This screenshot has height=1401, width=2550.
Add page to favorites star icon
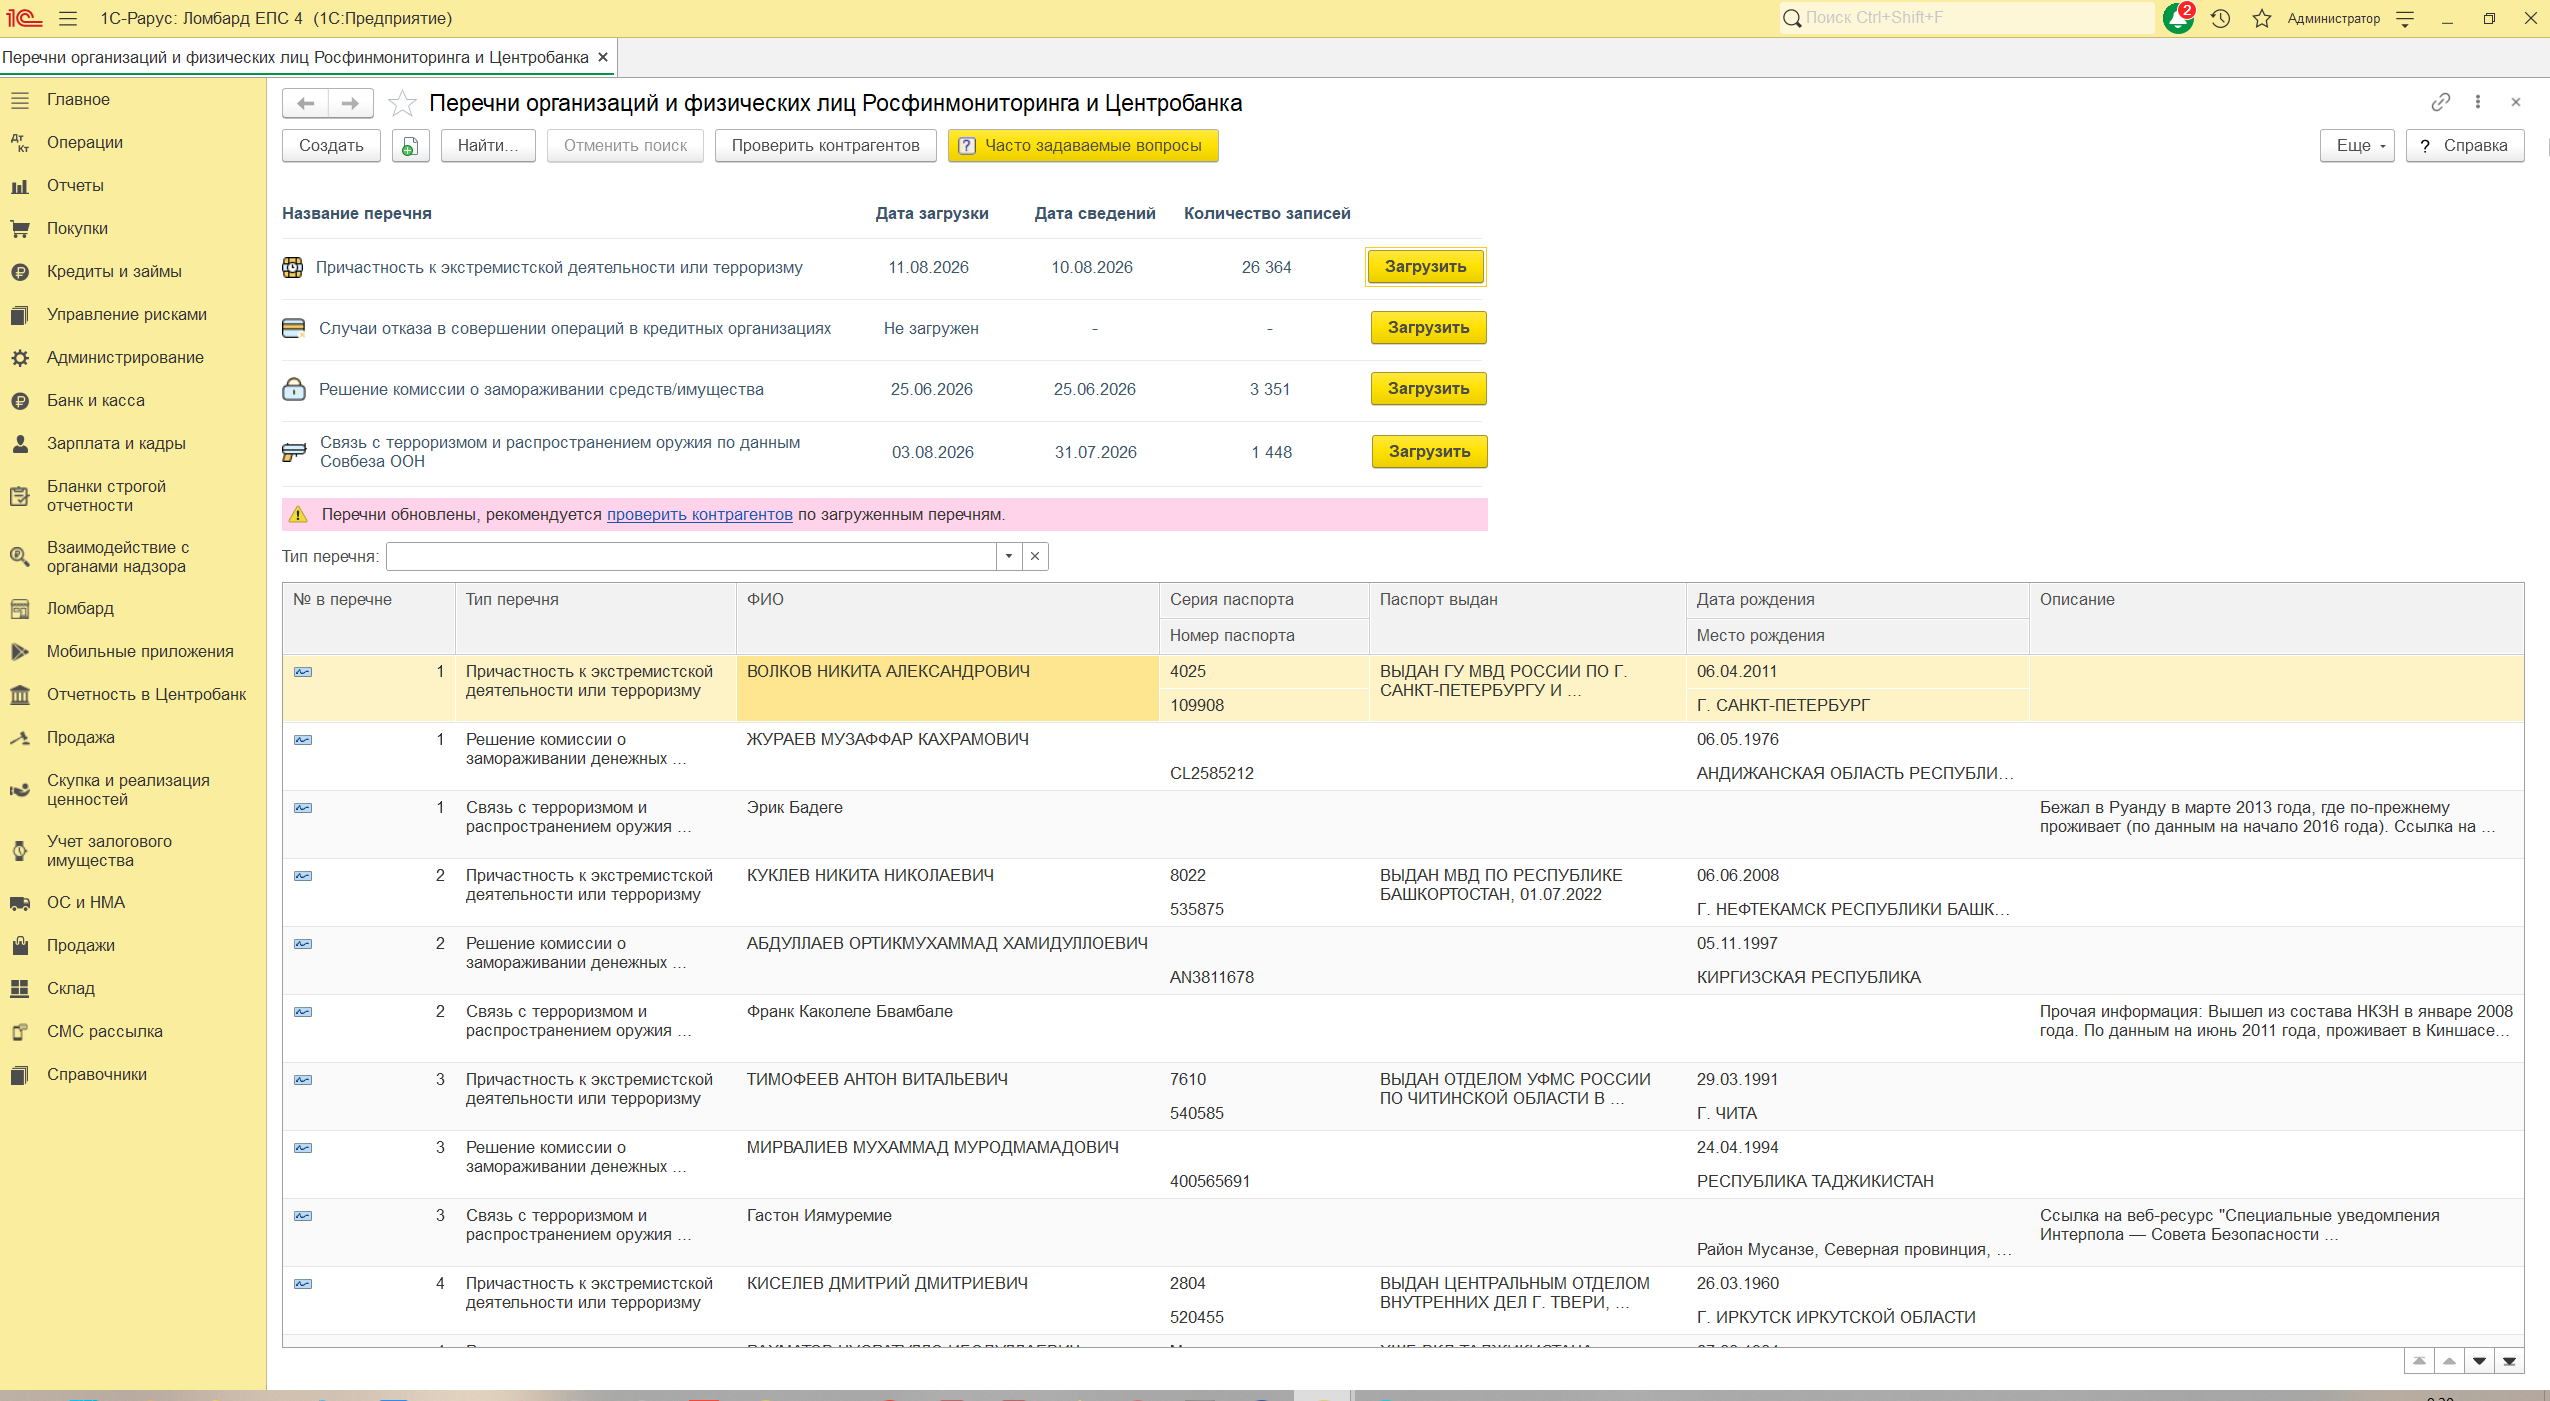402,103
